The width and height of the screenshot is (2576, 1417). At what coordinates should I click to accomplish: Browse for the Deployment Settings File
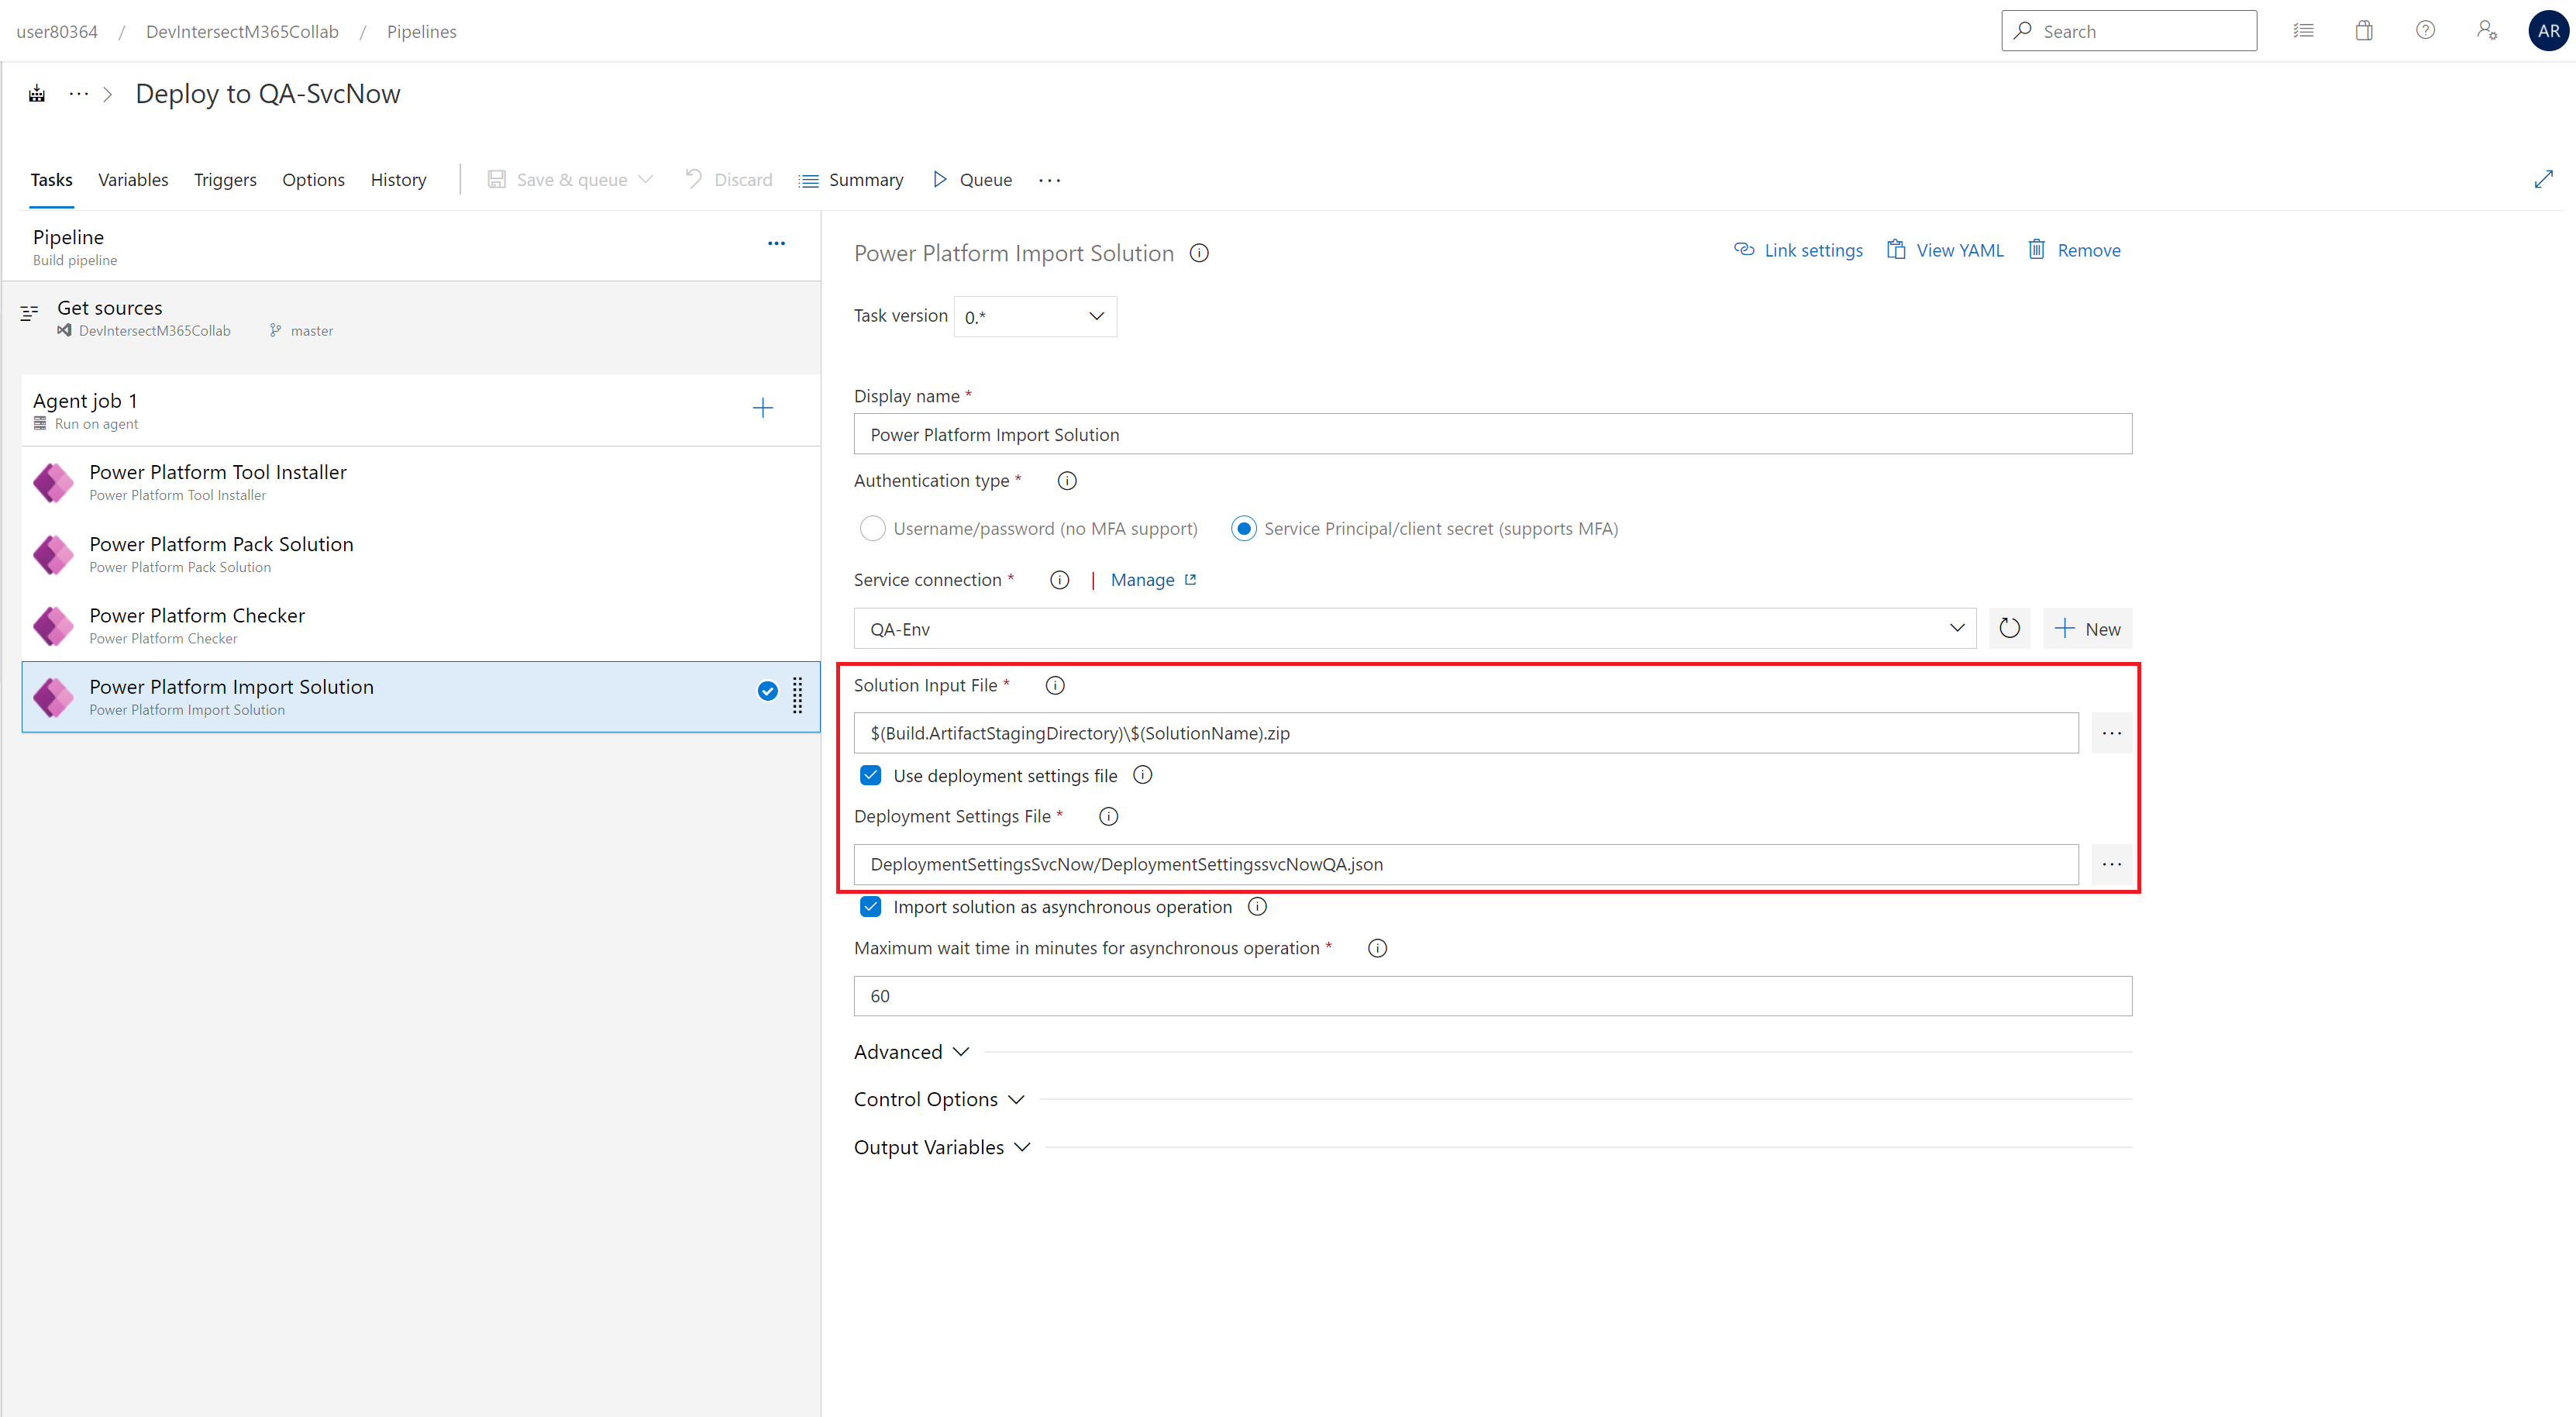pos(2111,864)
